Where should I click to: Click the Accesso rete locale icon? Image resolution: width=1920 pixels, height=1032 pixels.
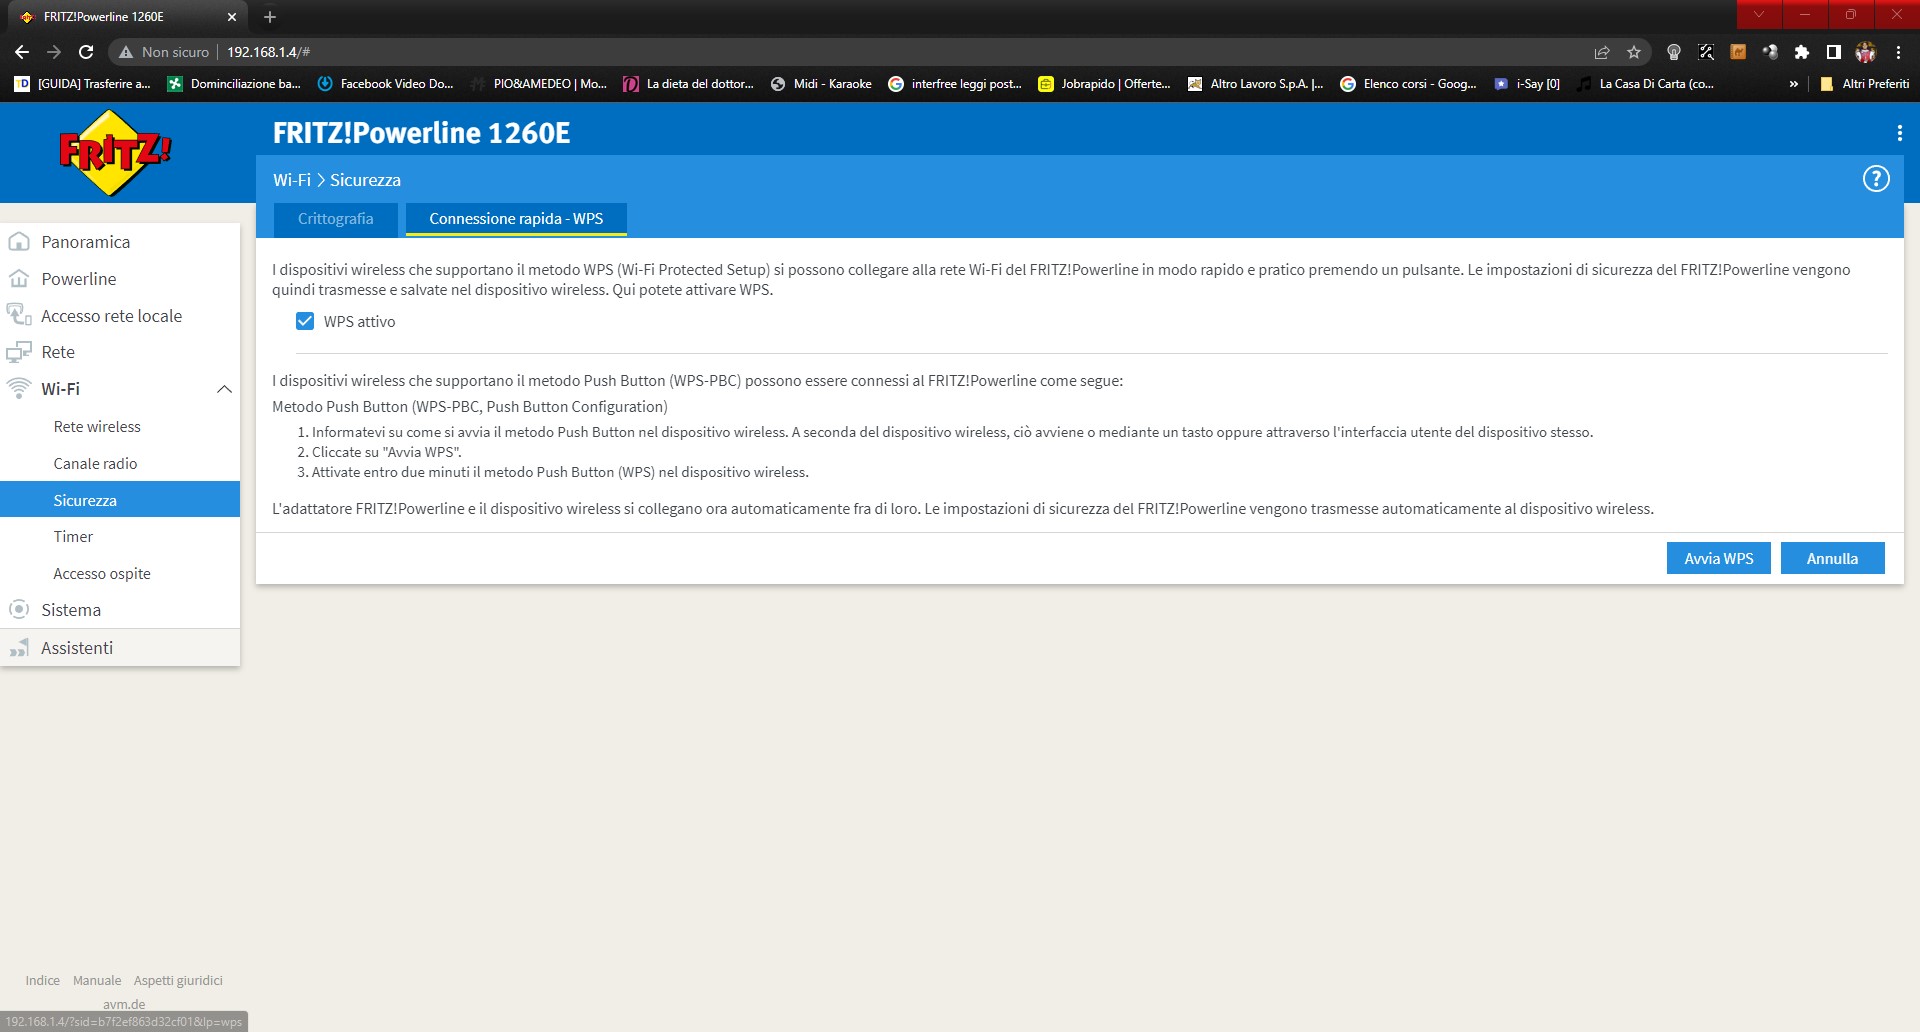[x=19, y=315]
